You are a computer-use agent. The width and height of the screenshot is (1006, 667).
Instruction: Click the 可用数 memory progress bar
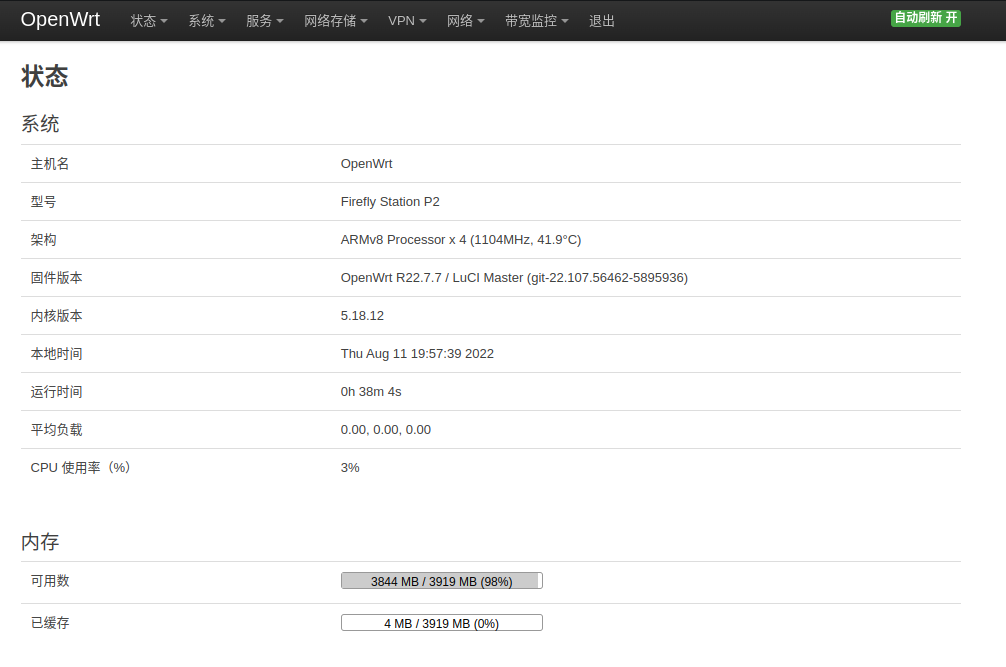coord(441,581)
